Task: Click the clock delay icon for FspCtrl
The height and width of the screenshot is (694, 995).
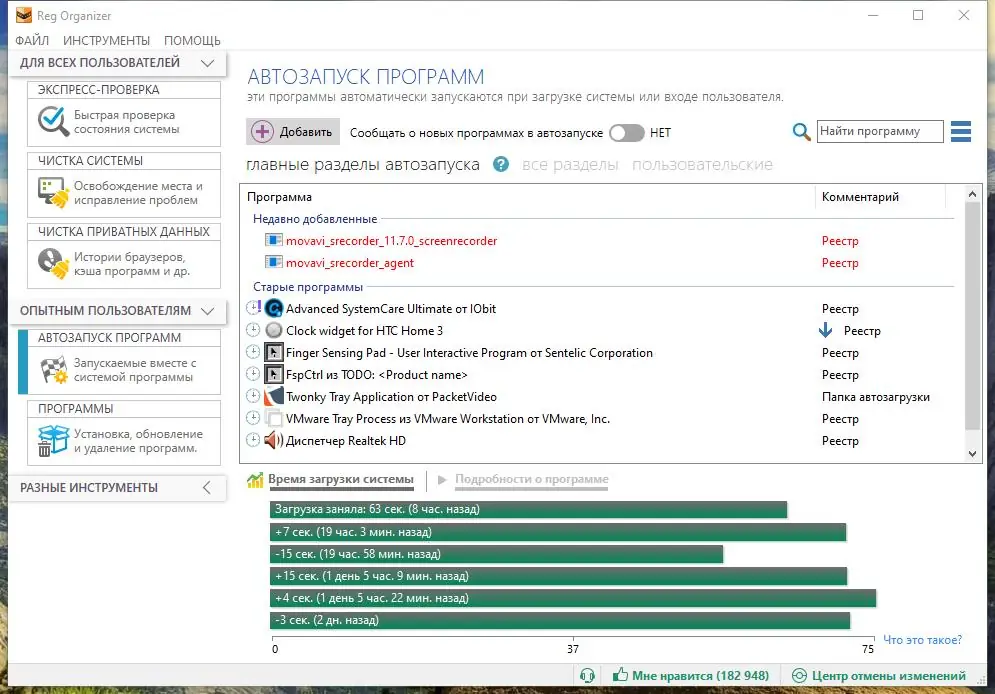Action: coord(253,374)
